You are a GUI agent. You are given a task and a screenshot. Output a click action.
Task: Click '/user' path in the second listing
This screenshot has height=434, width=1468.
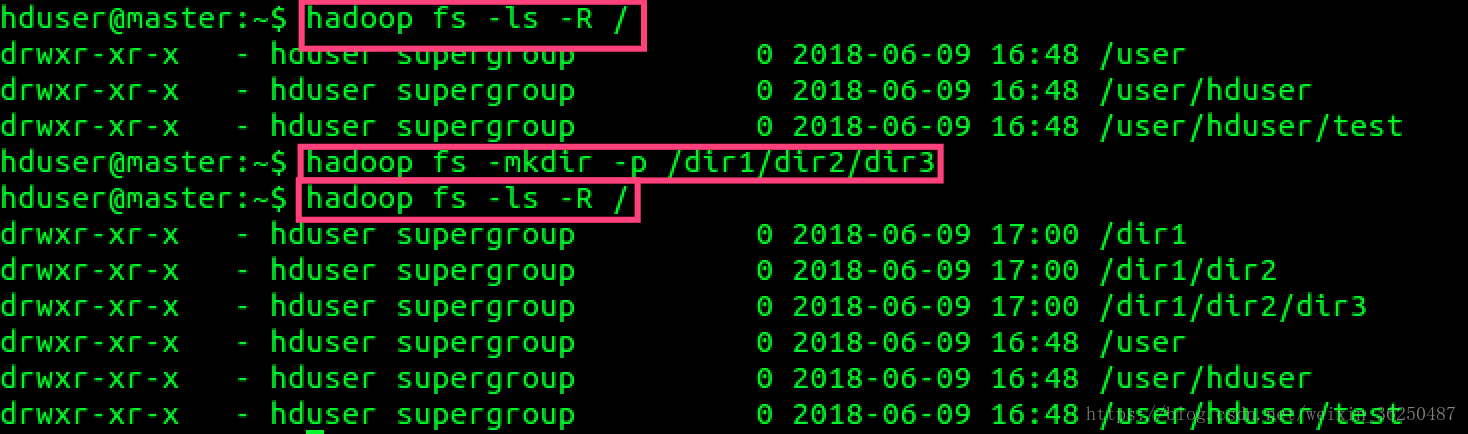click(1142, 343)
